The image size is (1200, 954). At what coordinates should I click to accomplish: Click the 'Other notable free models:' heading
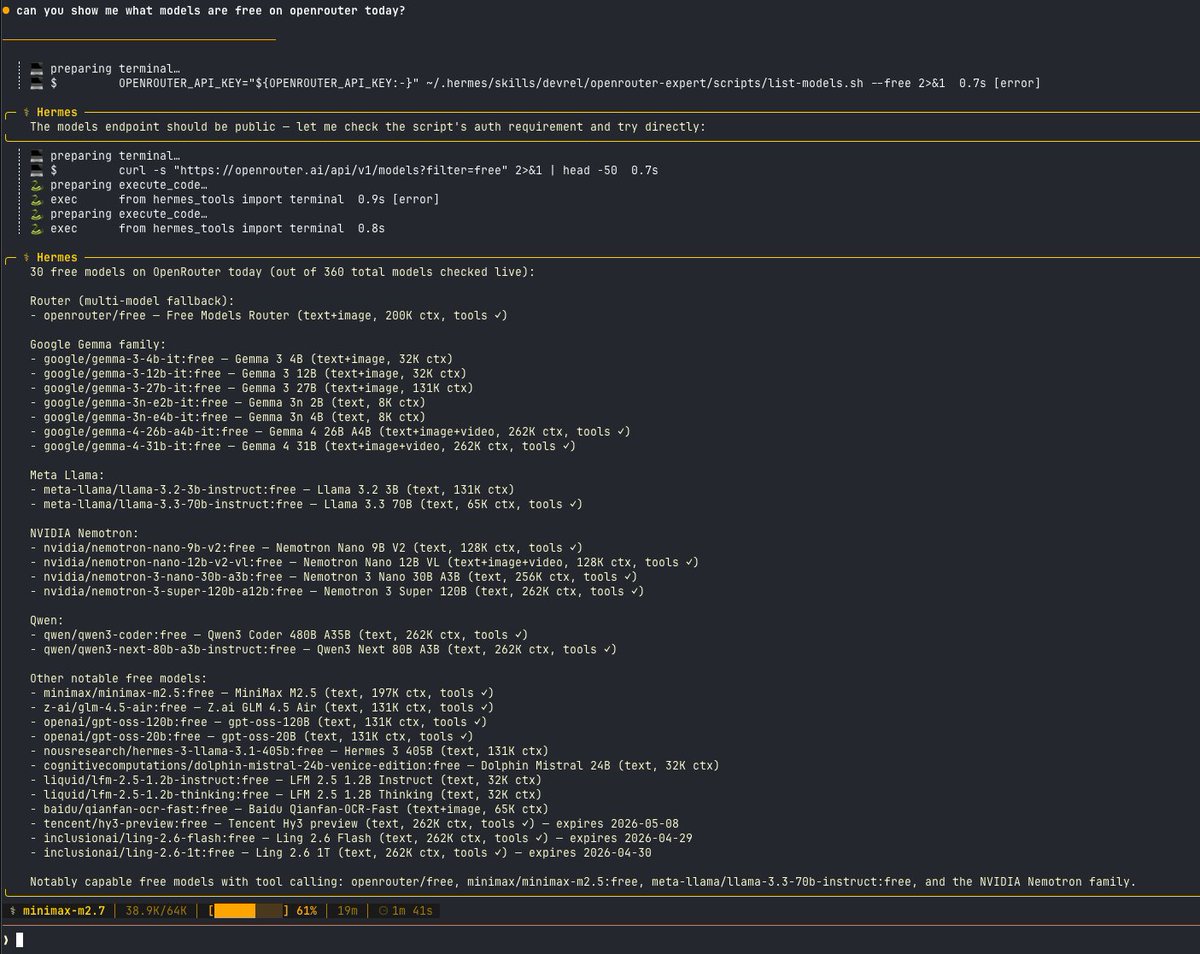[x=118, y=678]
